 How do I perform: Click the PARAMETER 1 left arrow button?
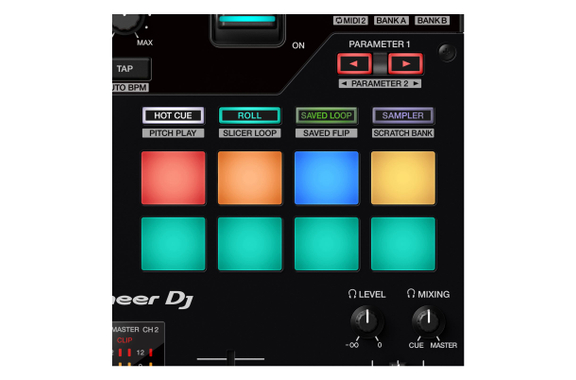coord(354,64)
